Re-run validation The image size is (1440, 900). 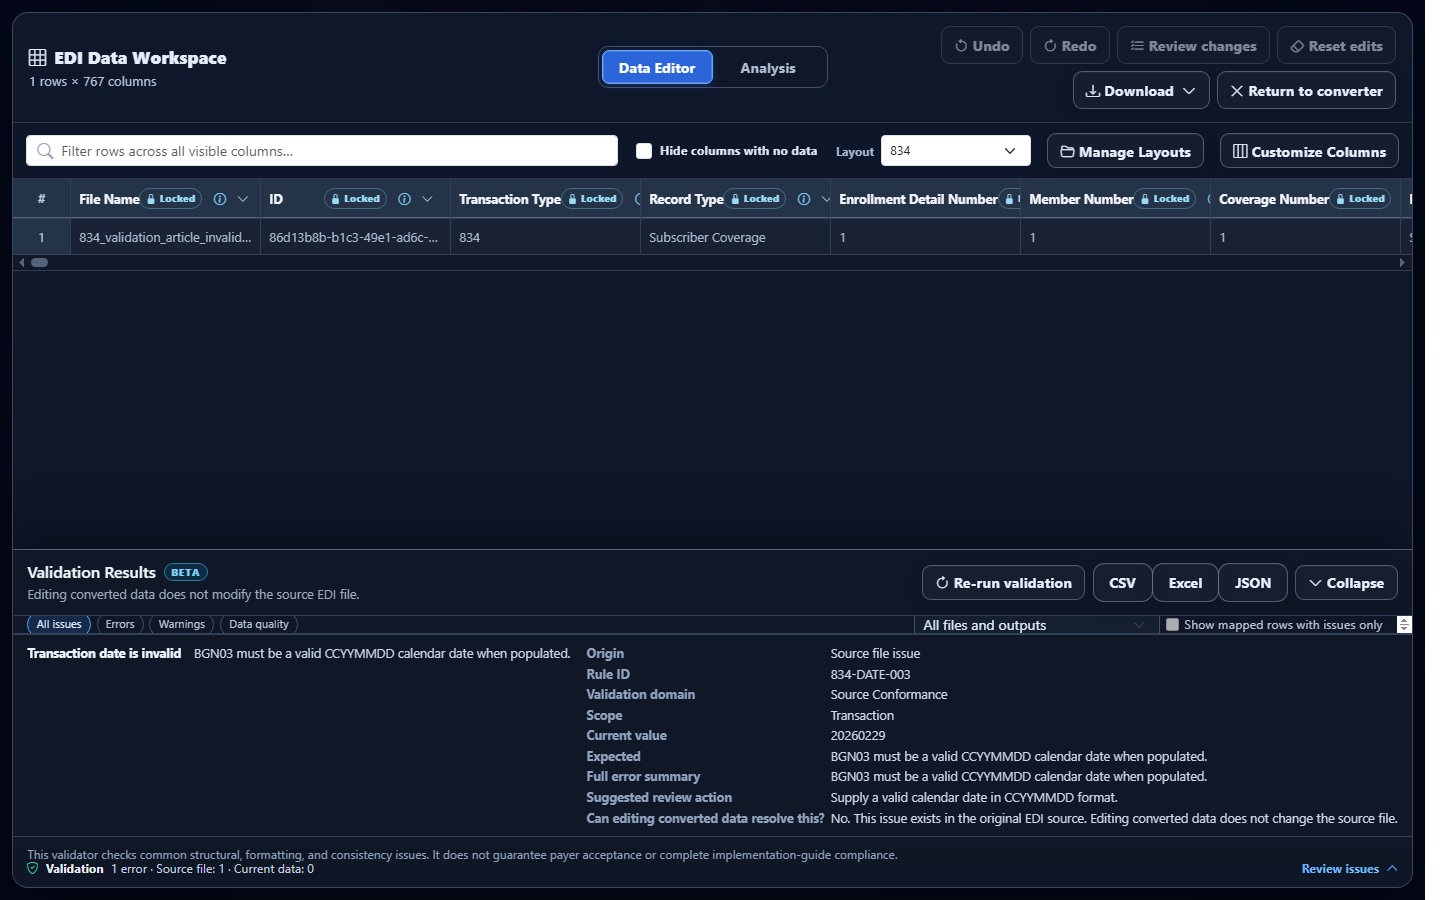click(1003, 583)
